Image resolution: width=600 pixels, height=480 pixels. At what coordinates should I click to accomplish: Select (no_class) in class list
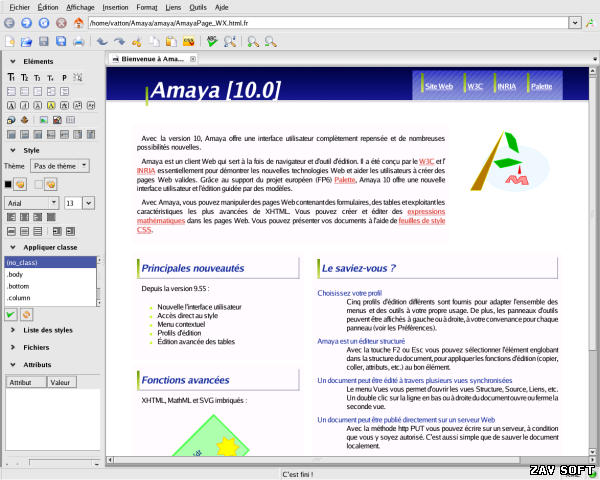coord(51,262)
